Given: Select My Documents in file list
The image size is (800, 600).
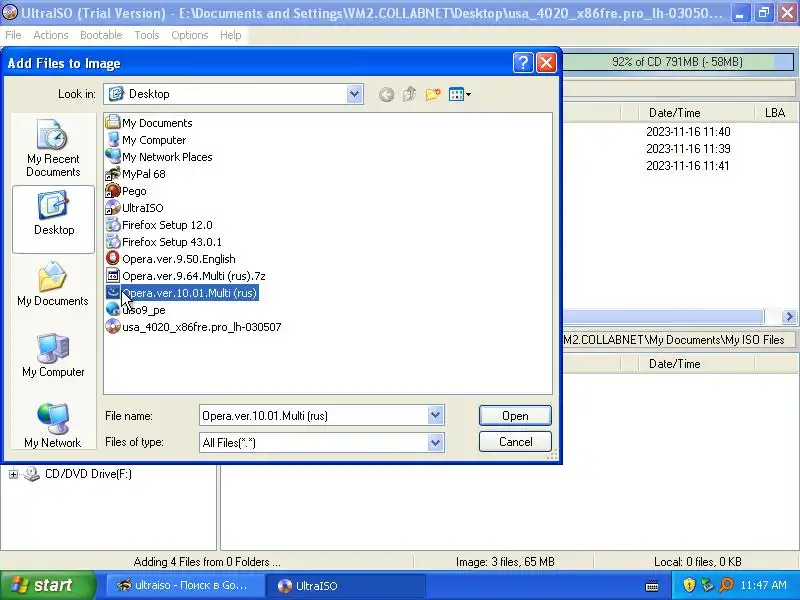Looking at the screenshot, I should 149,123.
